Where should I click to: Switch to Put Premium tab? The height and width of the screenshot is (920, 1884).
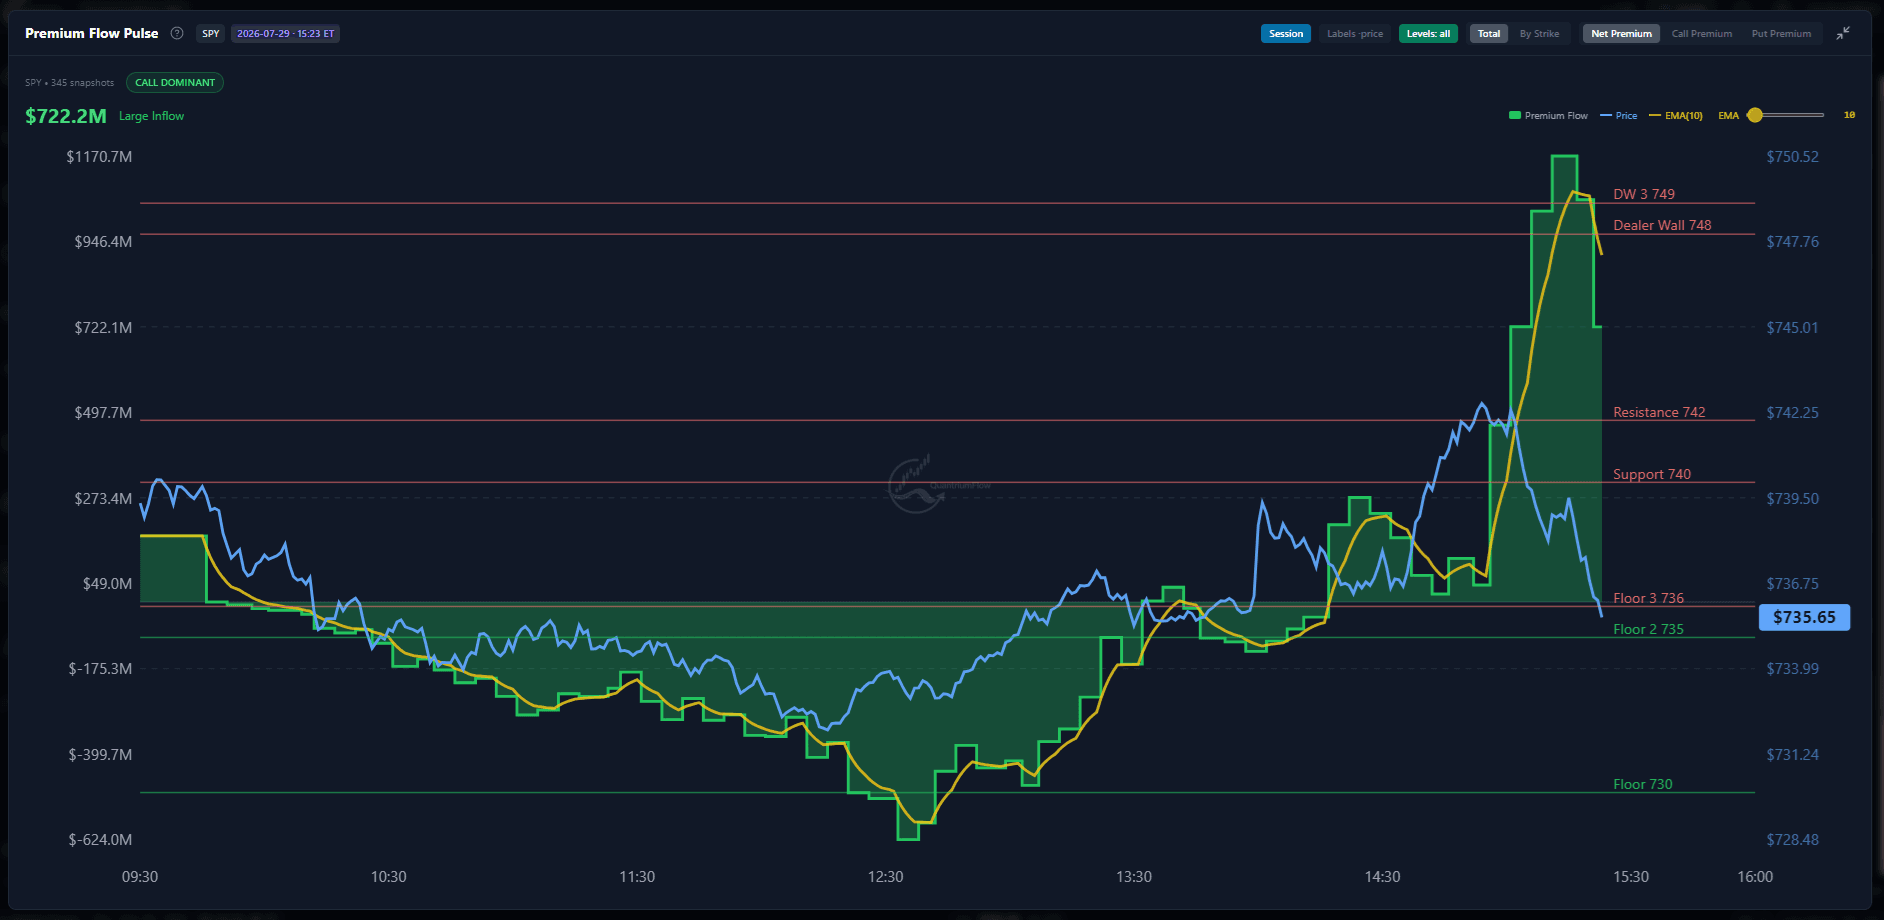click(x=1781, y=34)
